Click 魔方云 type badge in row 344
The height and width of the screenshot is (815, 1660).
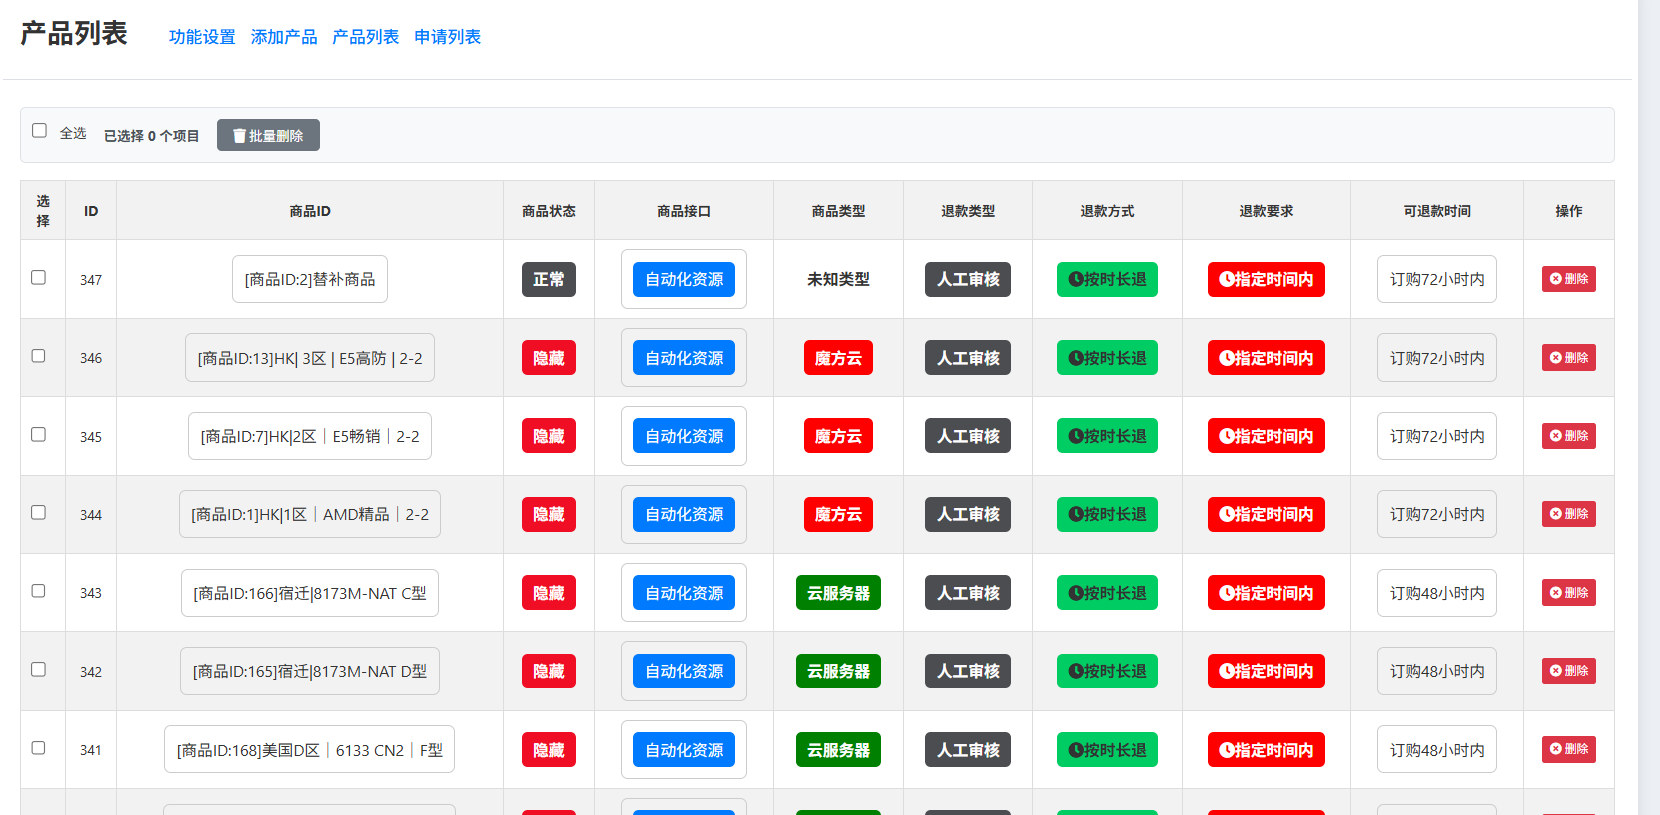click(x=838, y=514)
